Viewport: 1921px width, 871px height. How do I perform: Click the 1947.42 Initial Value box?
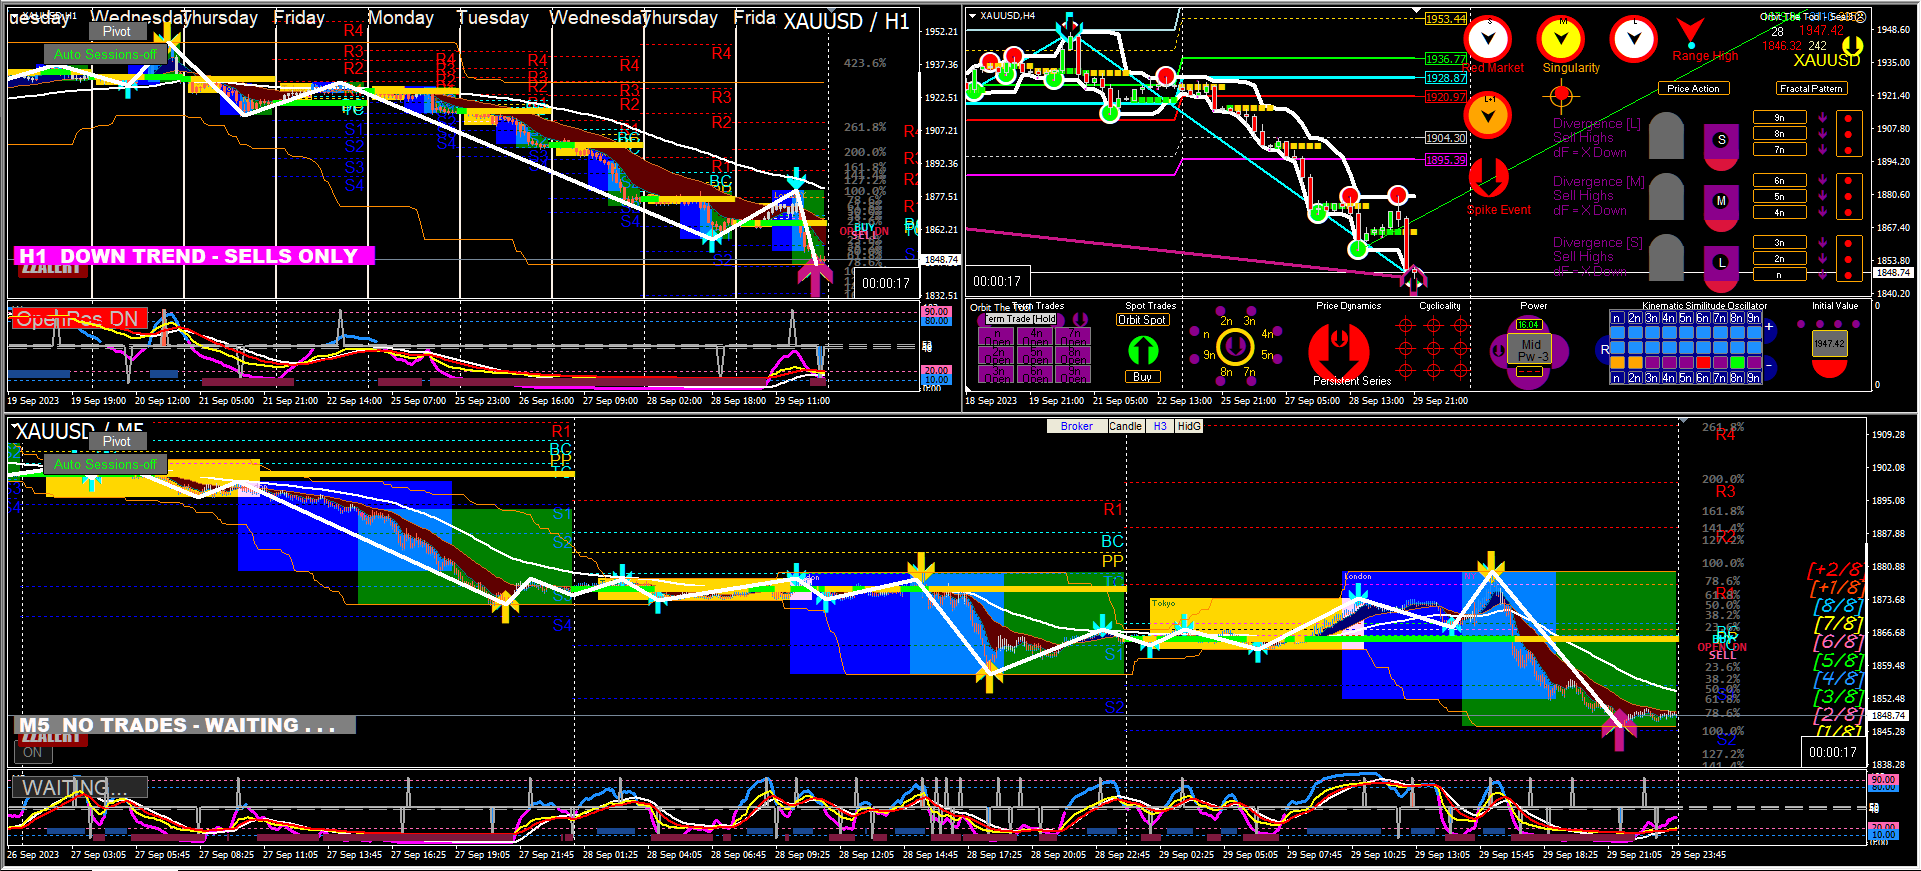pos(1830,344)
